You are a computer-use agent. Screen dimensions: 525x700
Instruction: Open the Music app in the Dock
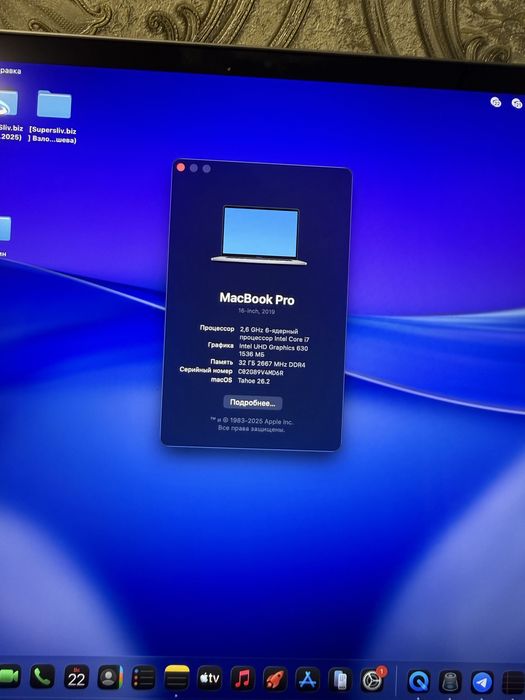click(x=242, y=679)
